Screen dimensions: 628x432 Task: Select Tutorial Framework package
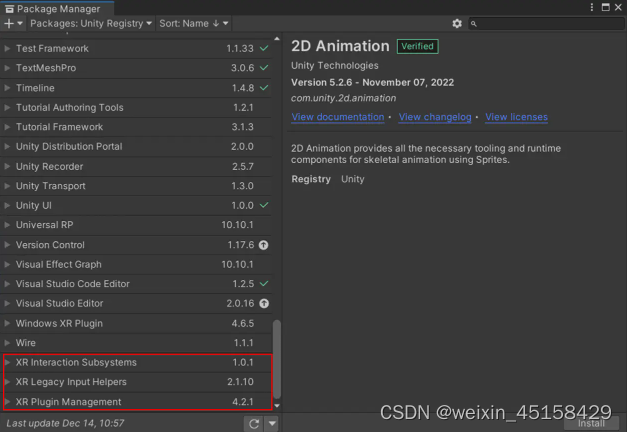(136, 127)
